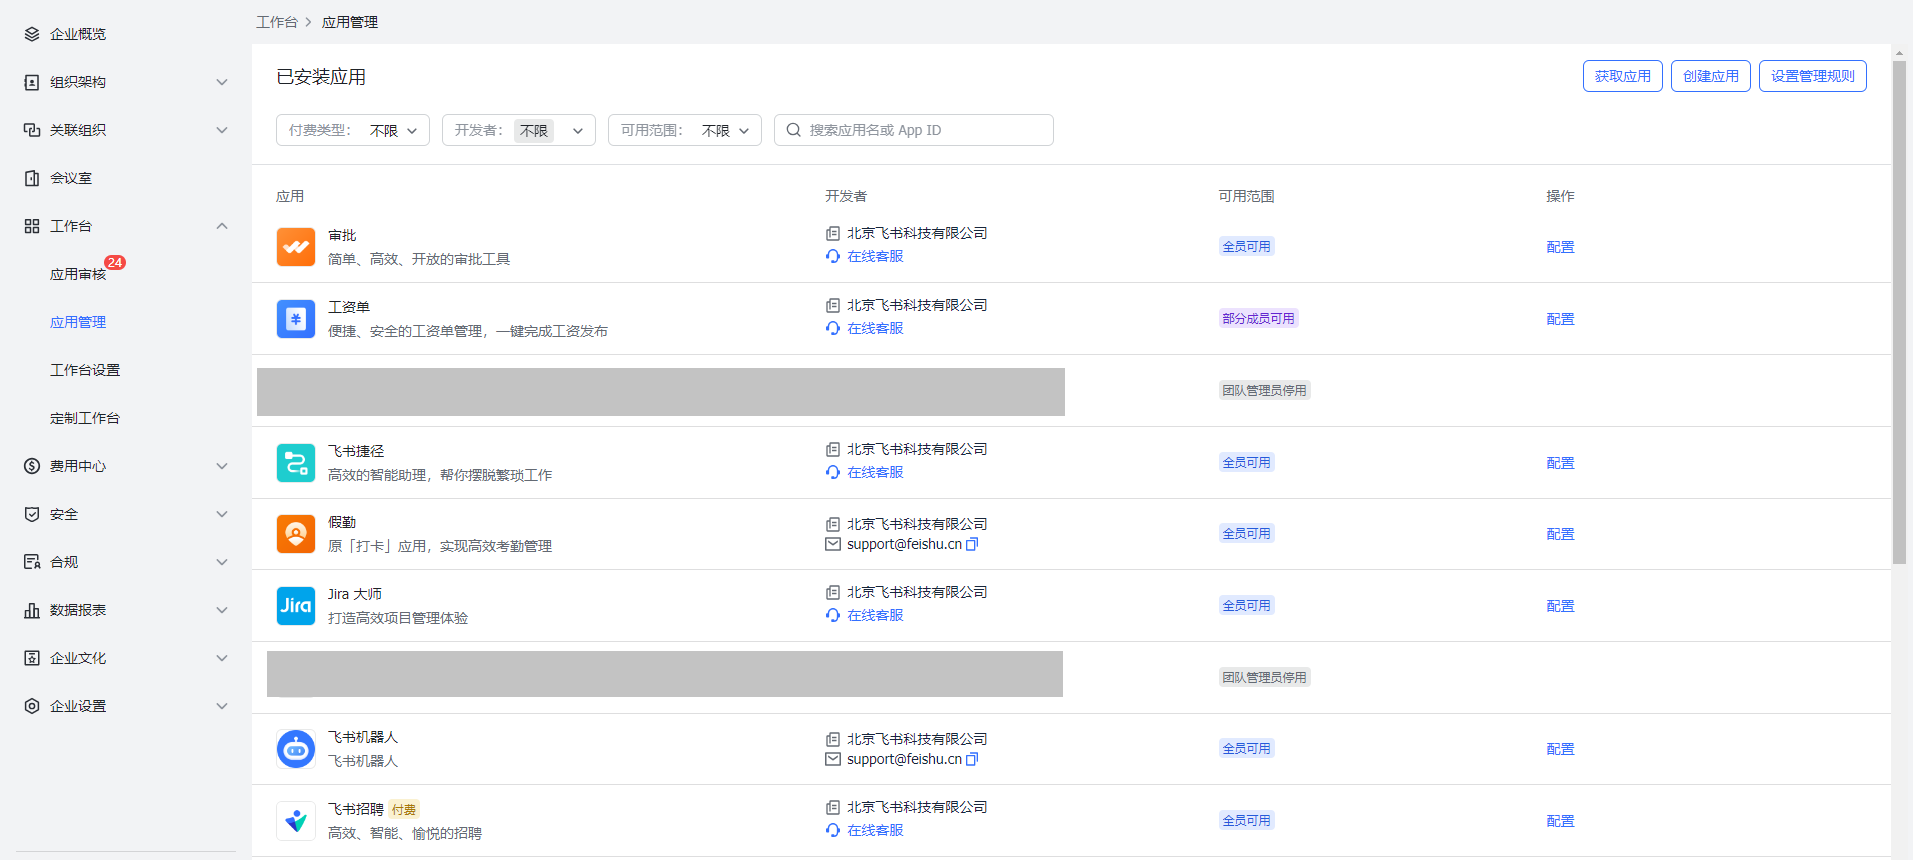Click the 获取应用 button
The width and height of the screenshot is (1913, 860).
[1622, 76]
